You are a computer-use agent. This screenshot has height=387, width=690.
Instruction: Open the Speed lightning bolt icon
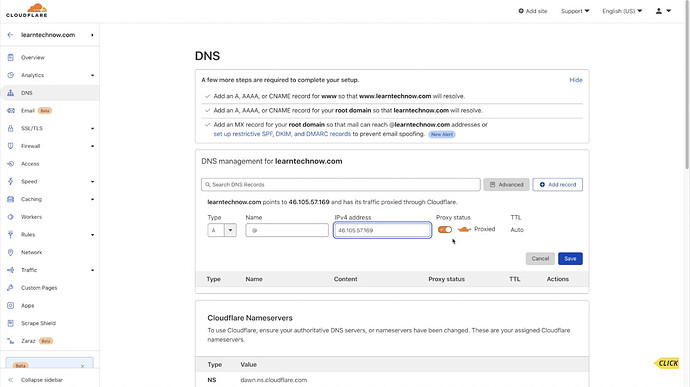click(x=11, y=181)
